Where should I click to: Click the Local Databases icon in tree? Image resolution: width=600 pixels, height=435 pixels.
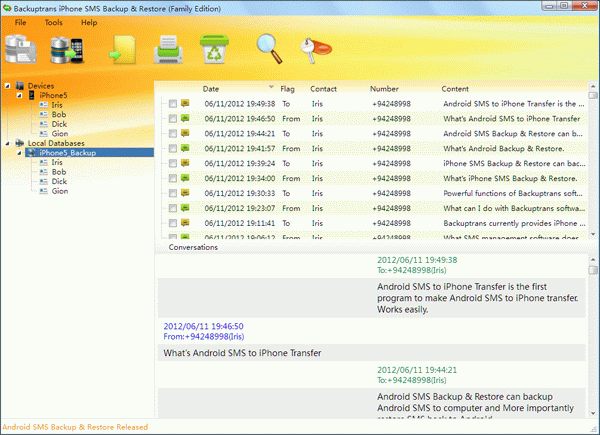pos(20,143)
